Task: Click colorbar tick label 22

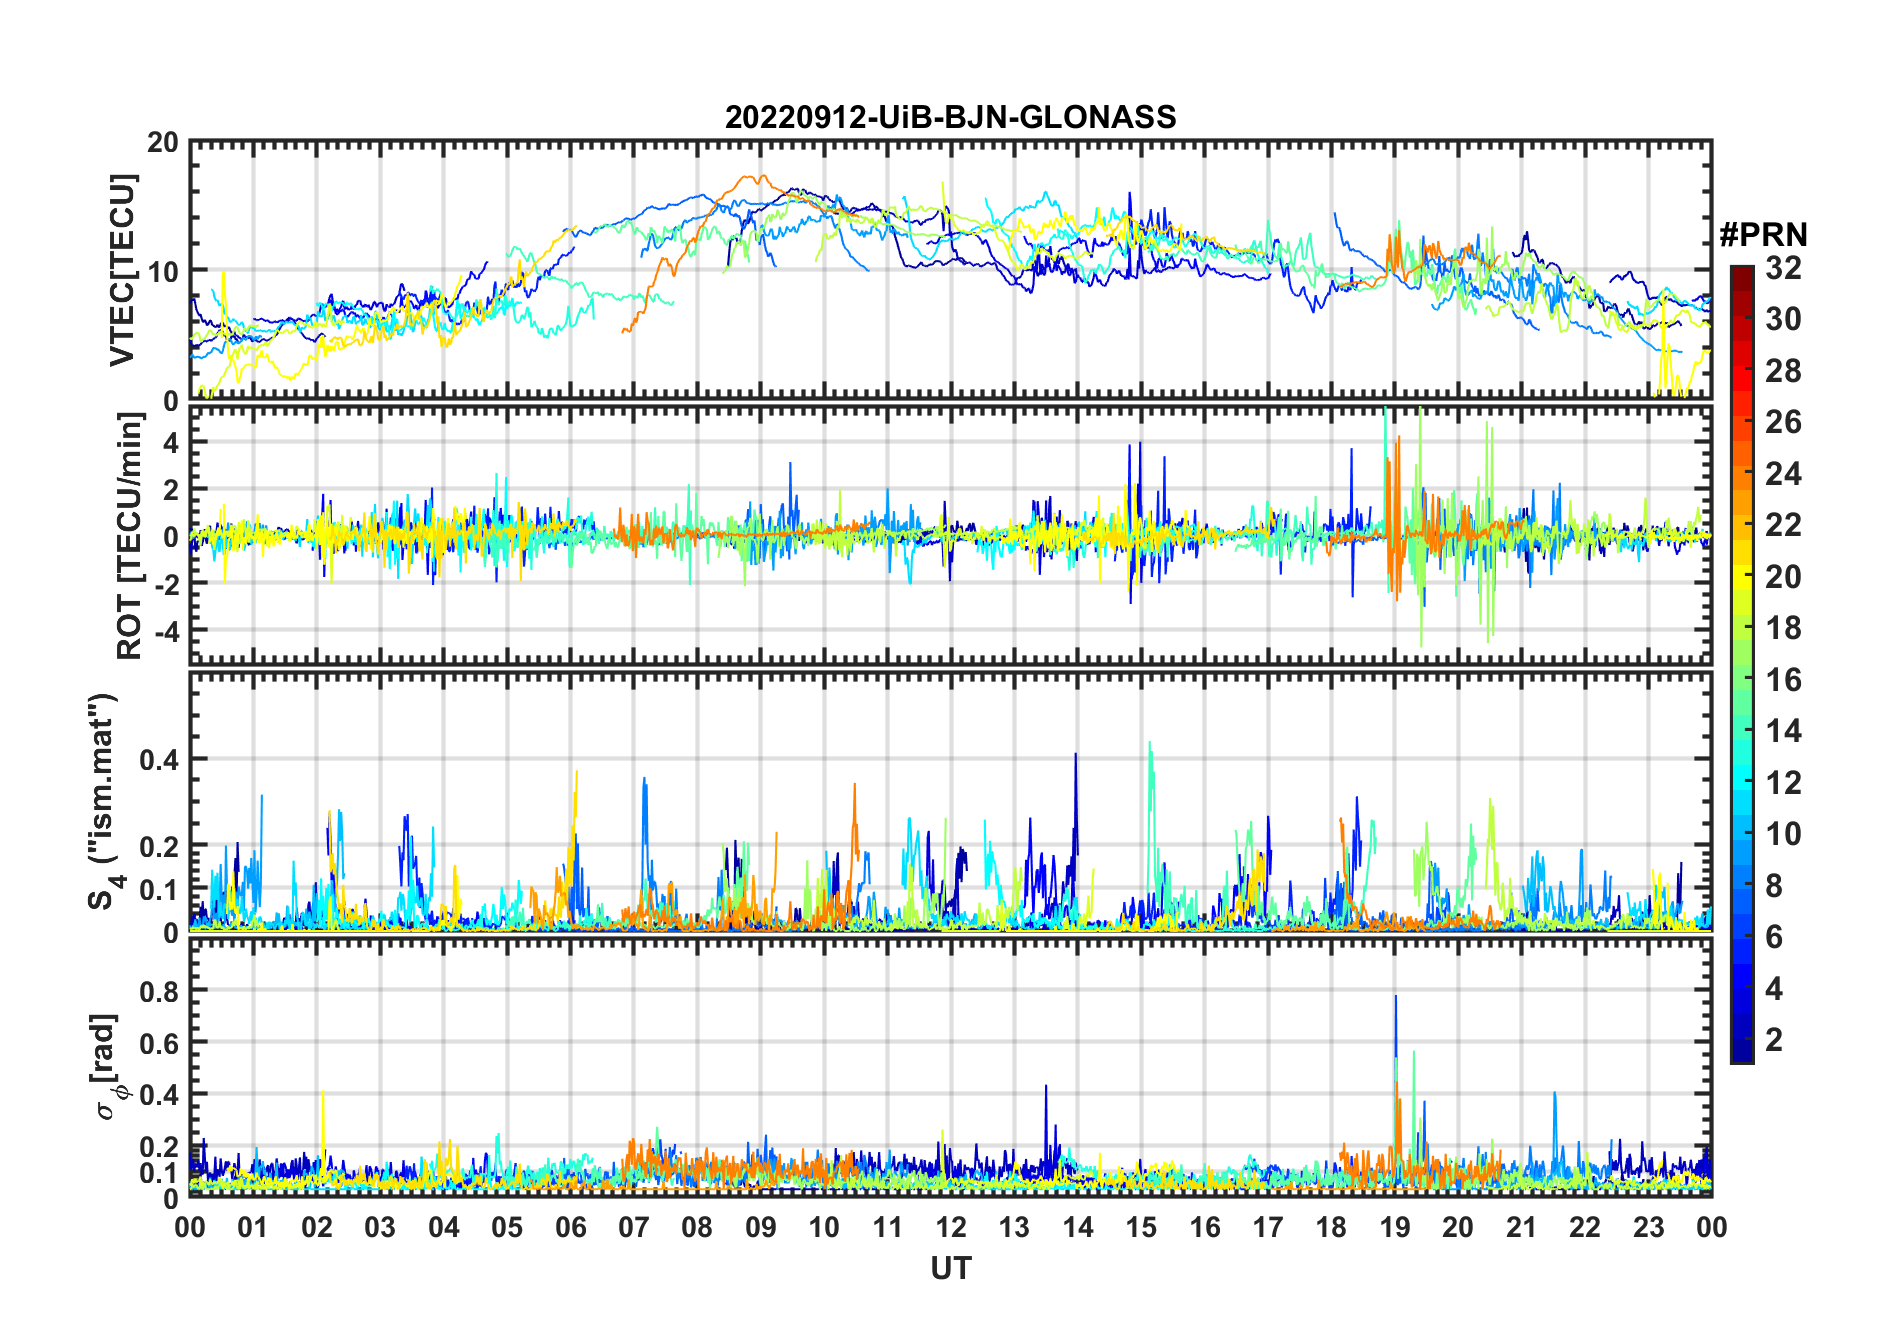Action: (x=1783, y=525)
